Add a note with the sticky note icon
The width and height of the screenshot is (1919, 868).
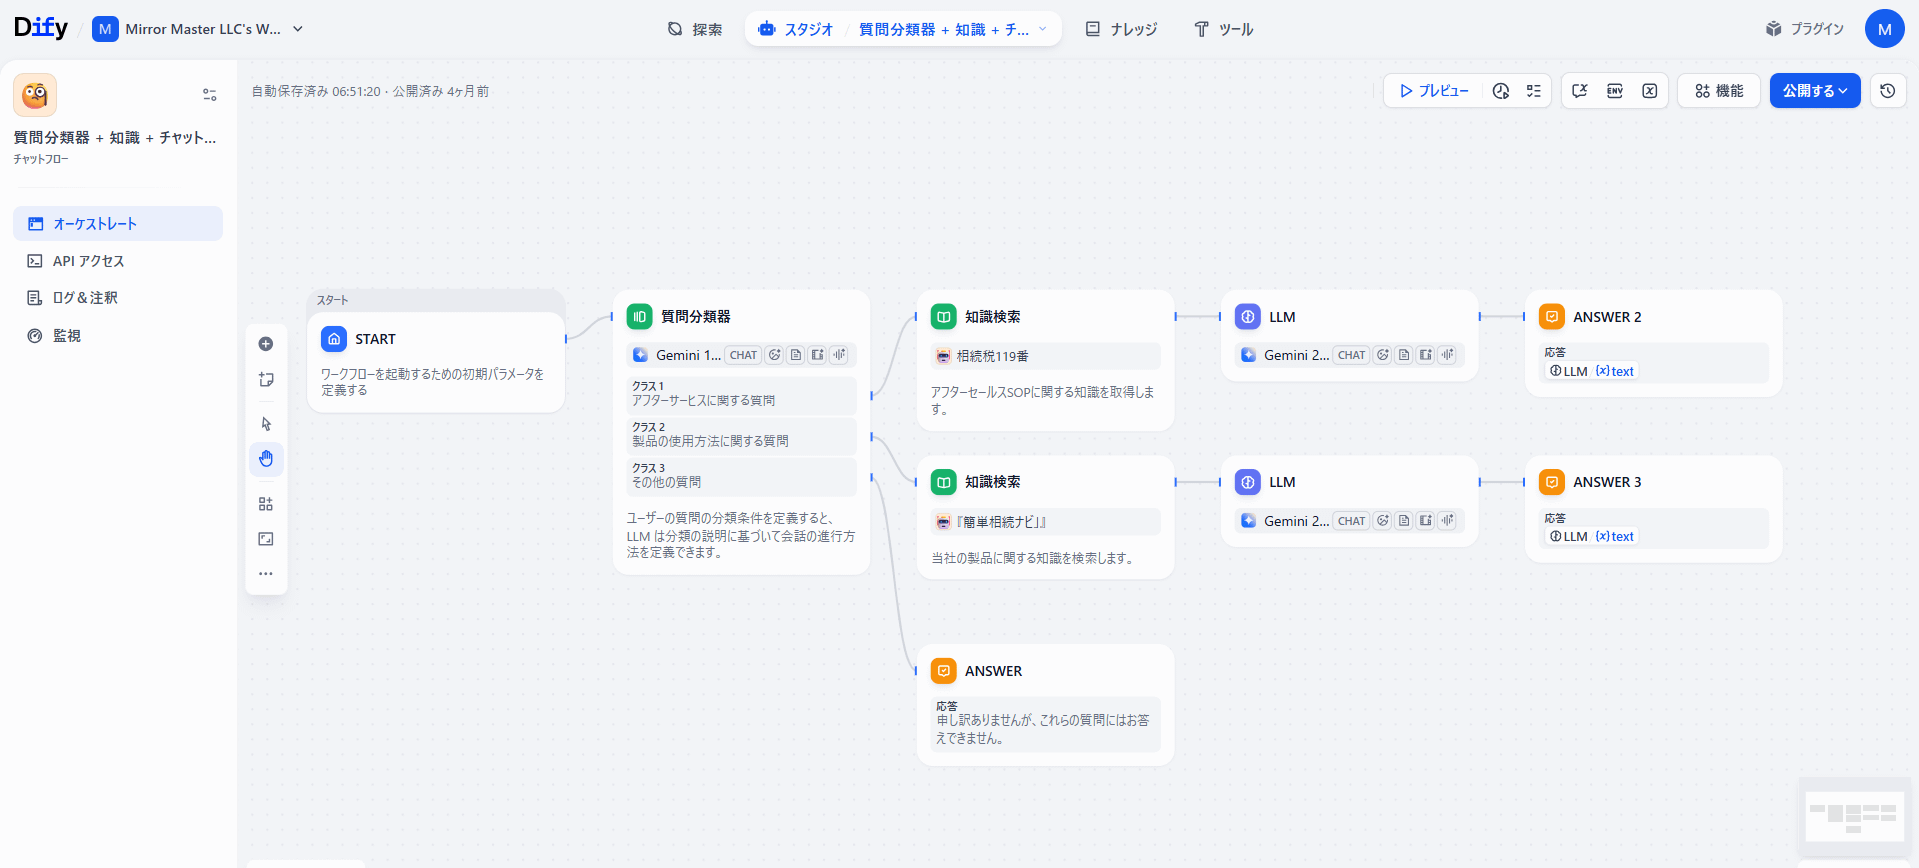[266, 380]
